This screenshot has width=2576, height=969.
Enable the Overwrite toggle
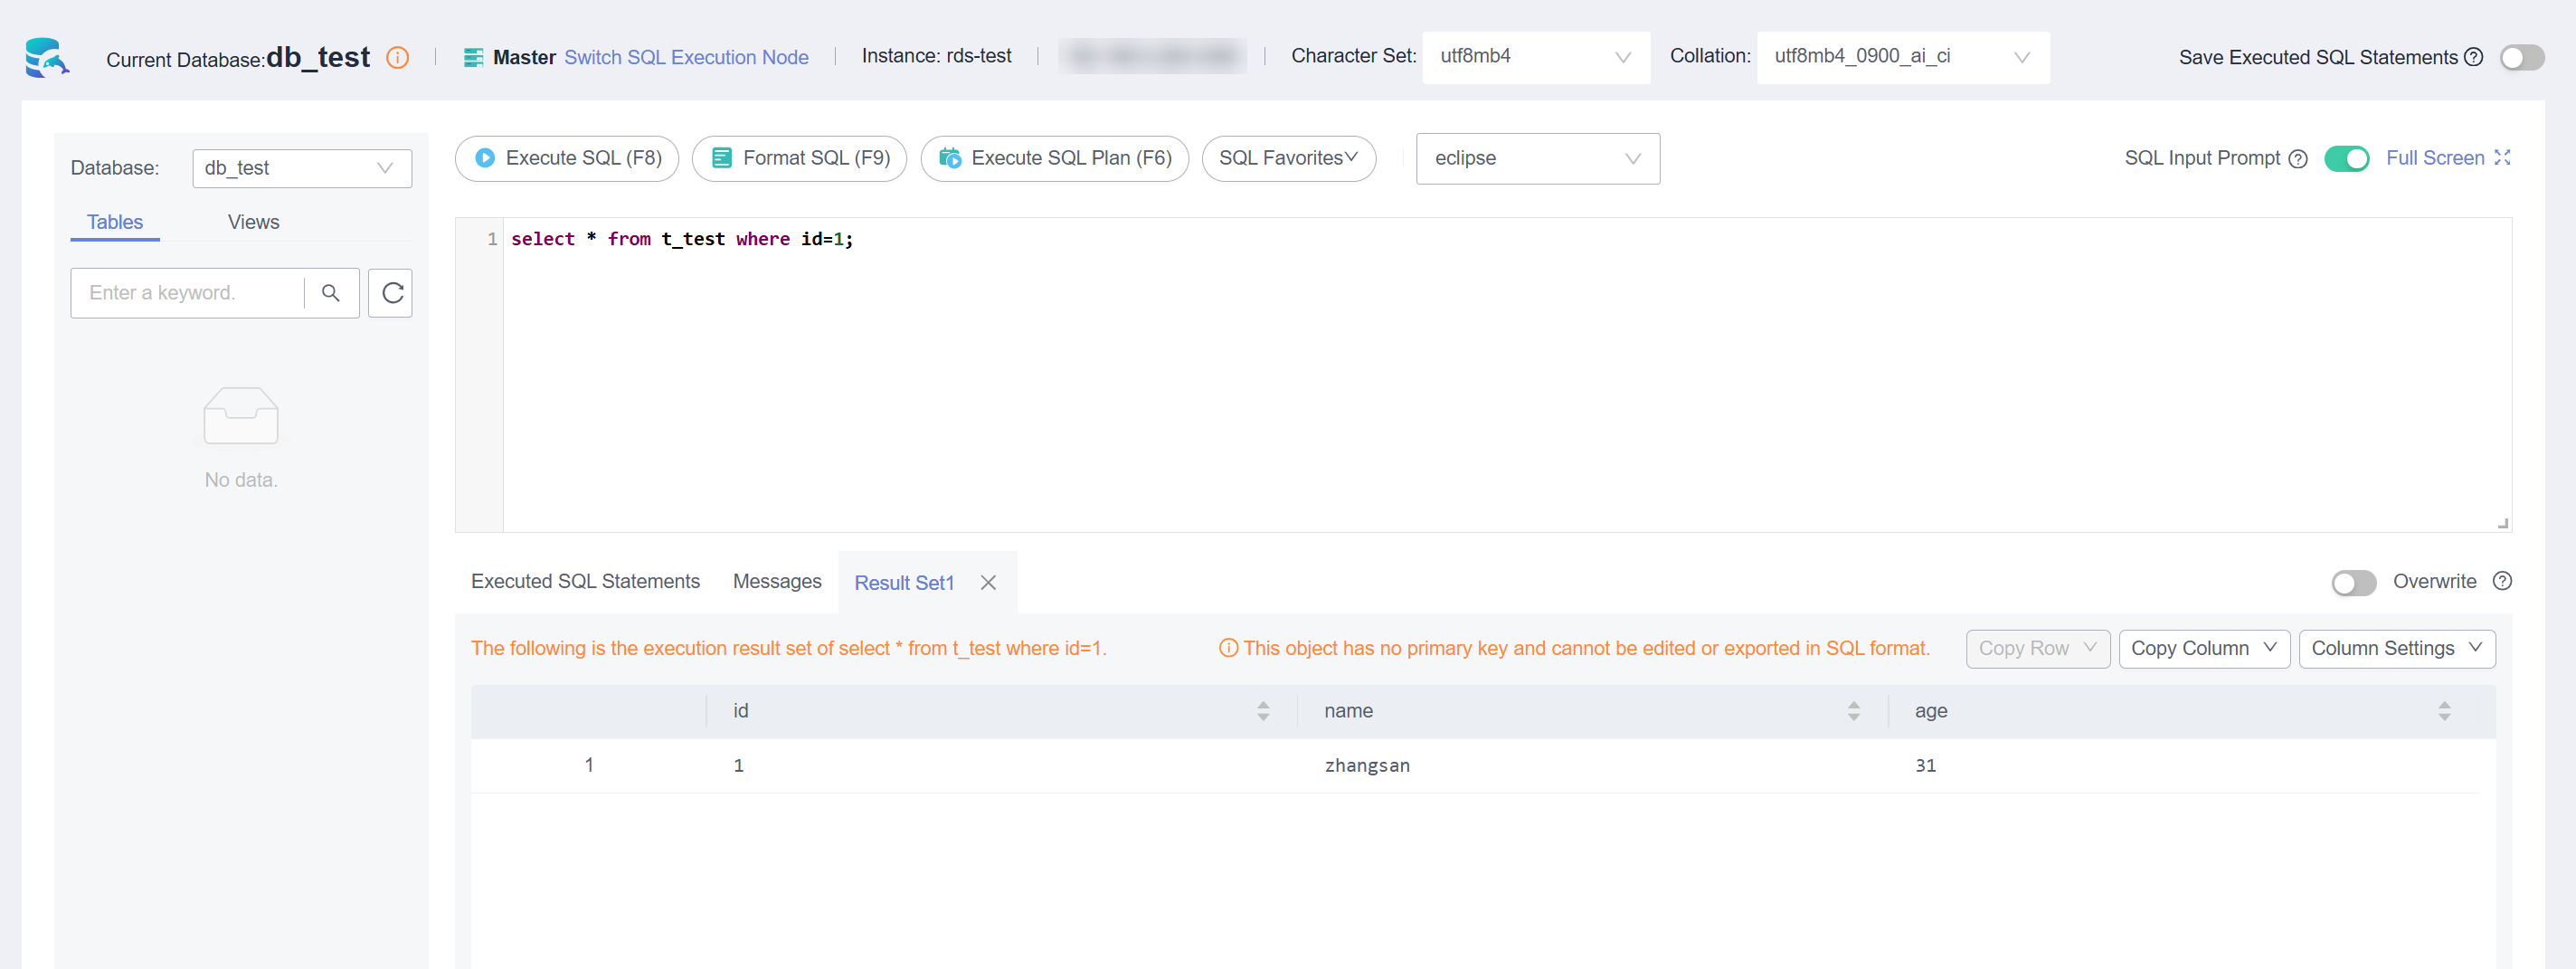2353,583
